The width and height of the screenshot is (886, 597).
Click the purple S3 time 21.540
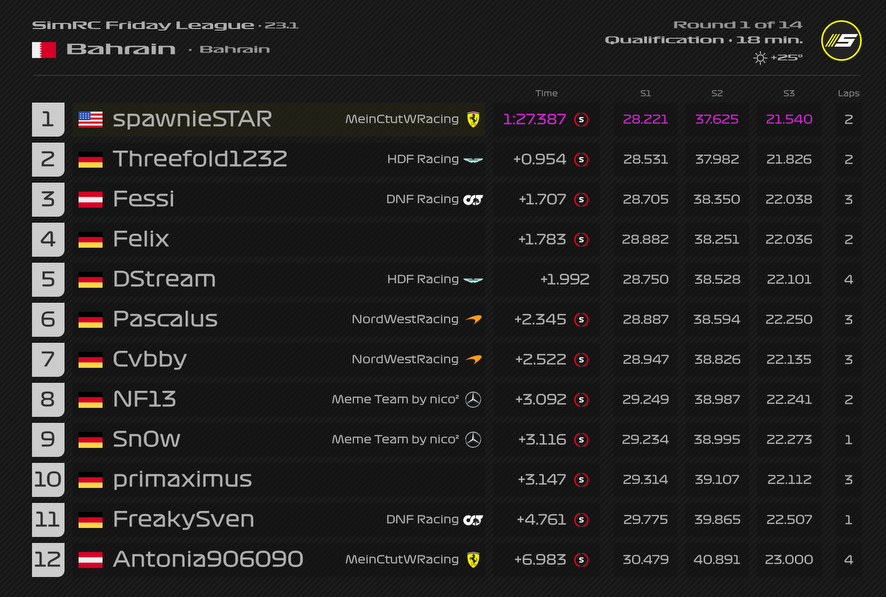click(x=789, y=119)
